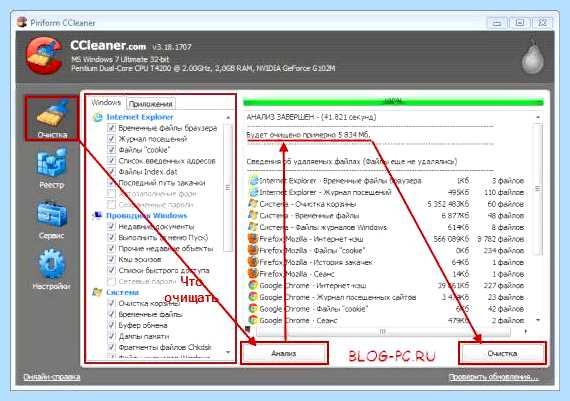Uncheck Файлы "cookie" under Internet Explorer
The width and height of the screenshot is (570, 401).
[111, 150]
